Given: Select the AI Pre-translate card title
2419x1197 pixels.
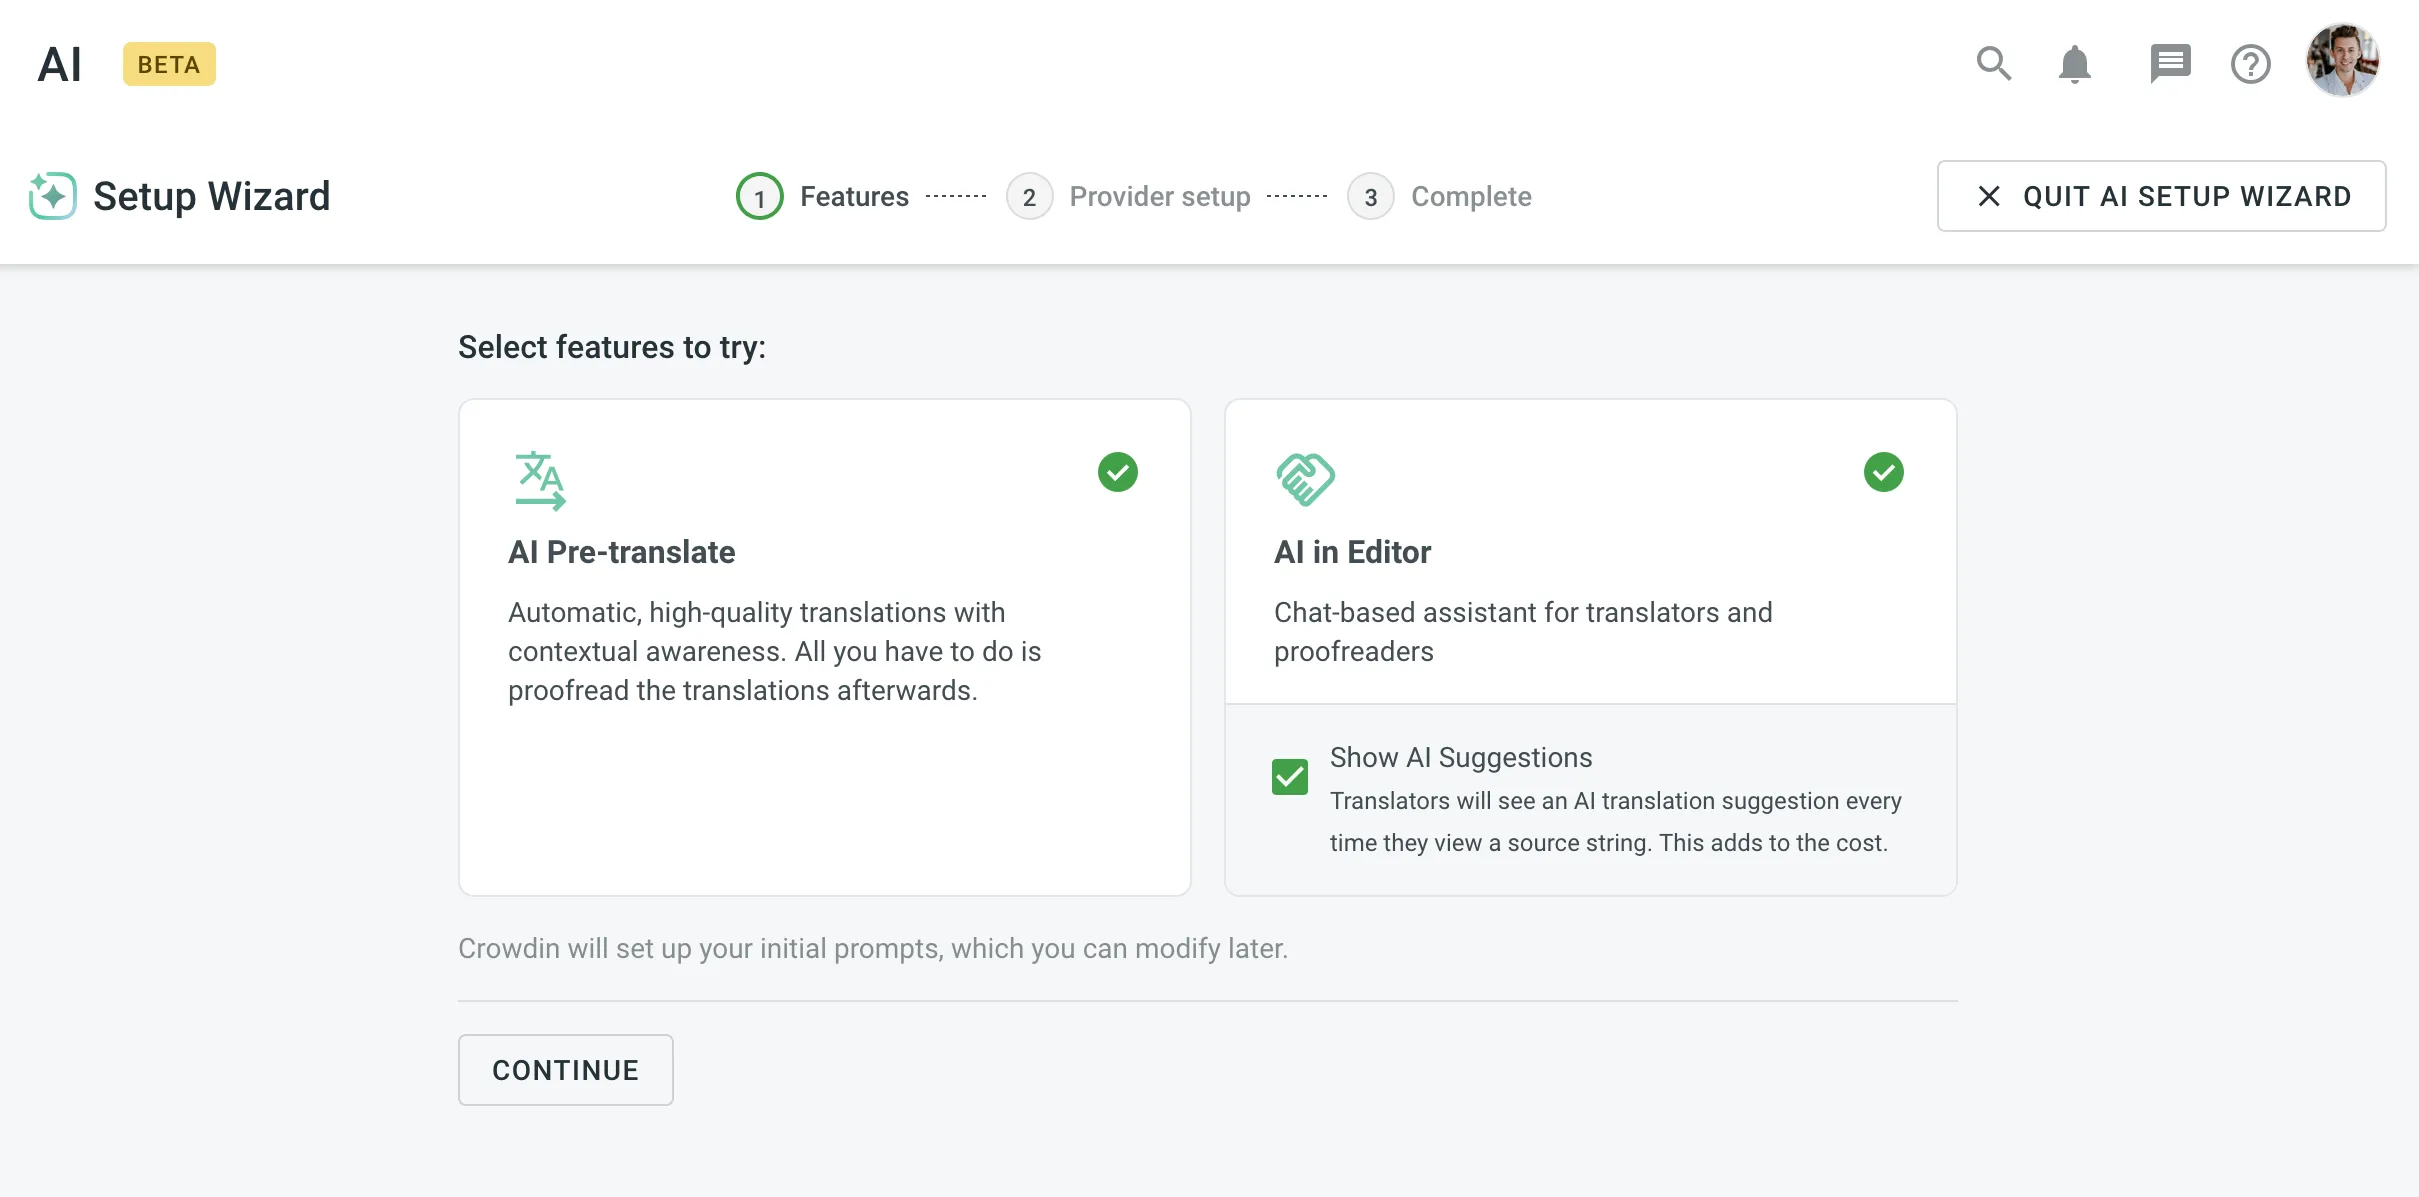Looking at the screenshot, I should [622, 552].
